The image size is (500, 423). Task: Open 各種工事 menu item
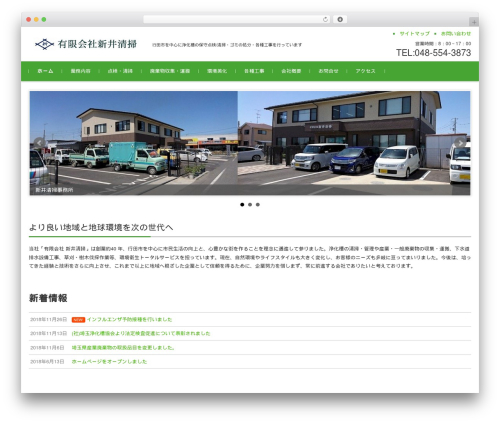coord(254,71)
